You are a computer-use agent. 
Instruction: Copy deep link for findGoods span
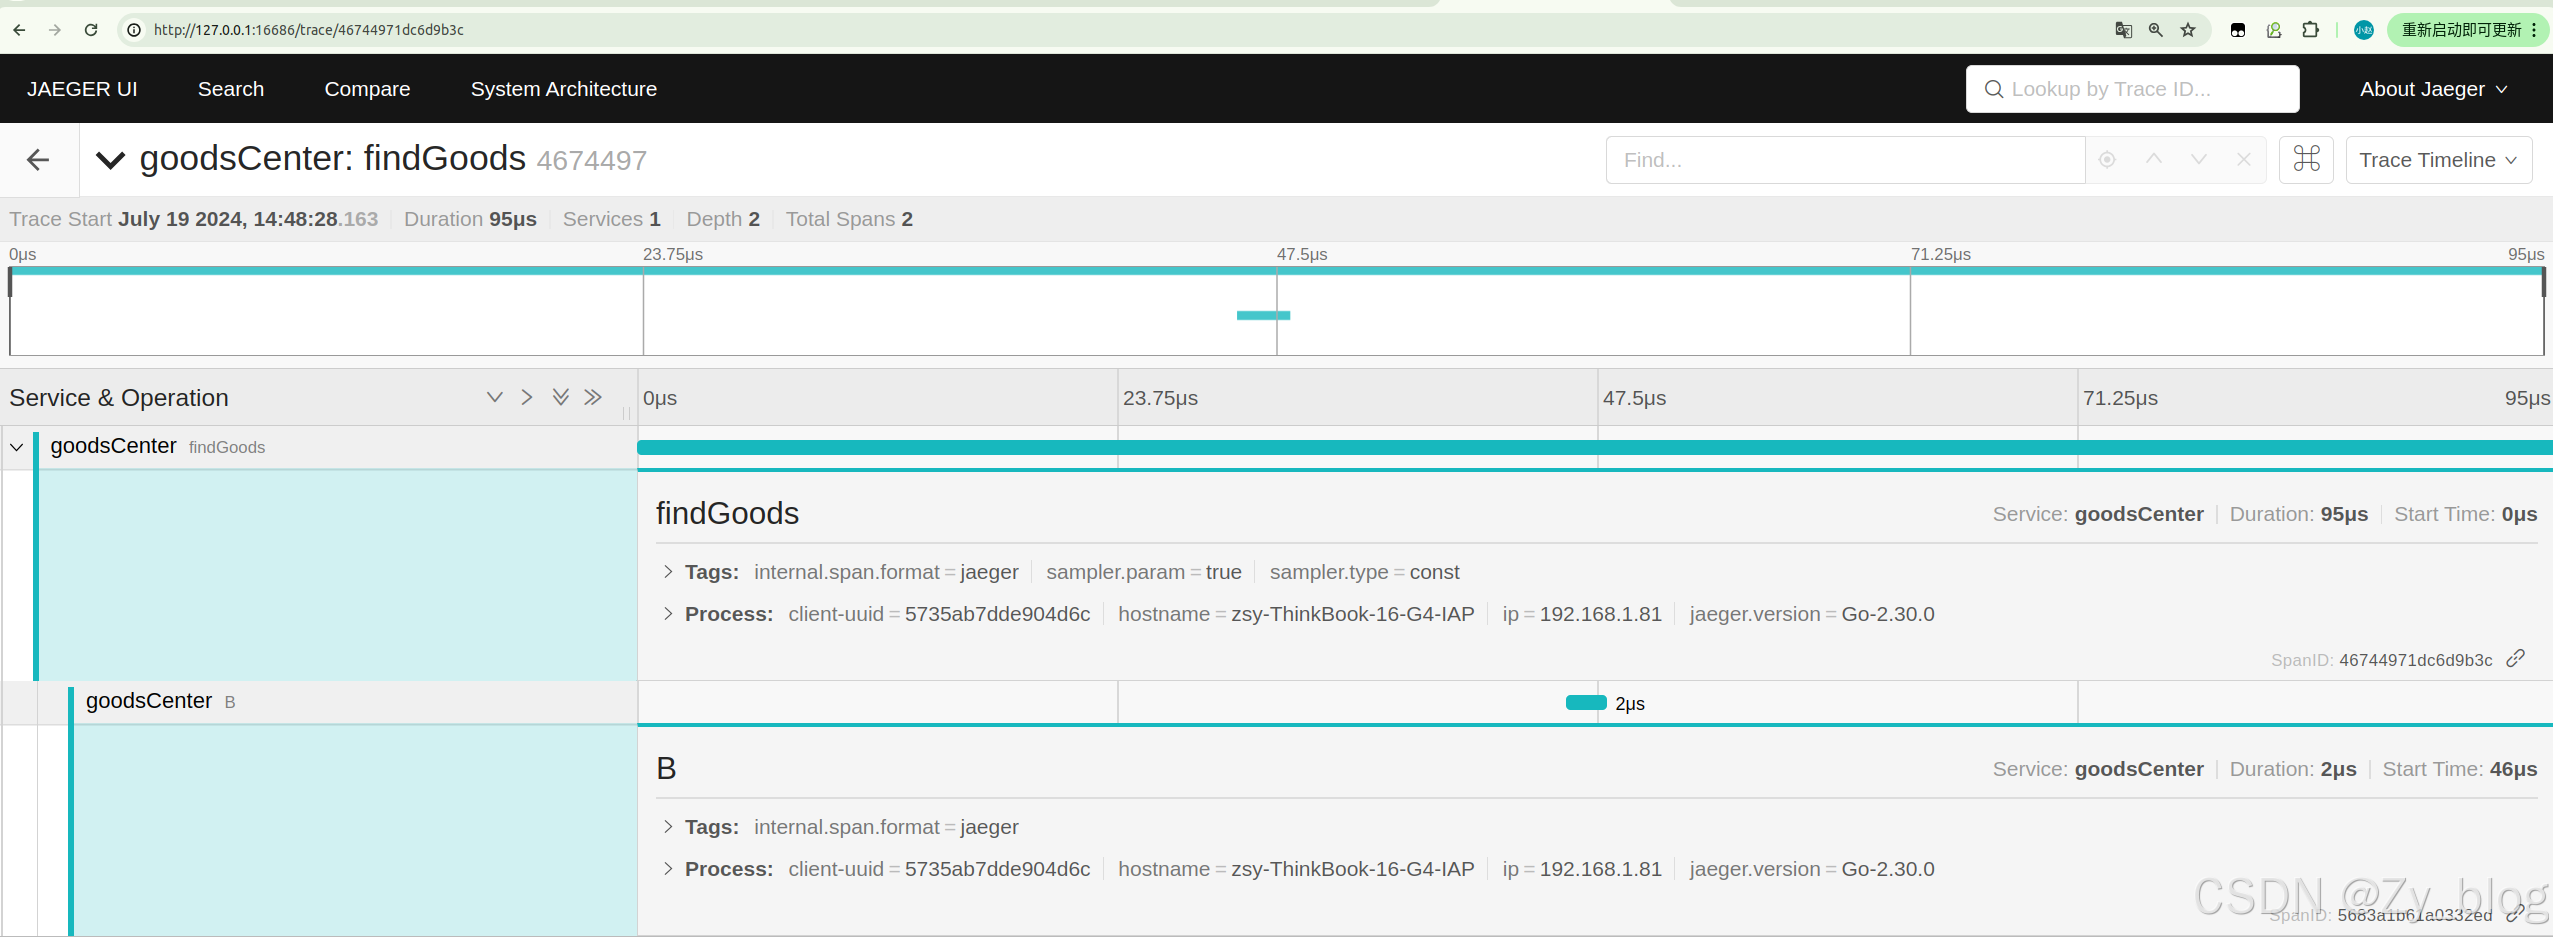2516,659
